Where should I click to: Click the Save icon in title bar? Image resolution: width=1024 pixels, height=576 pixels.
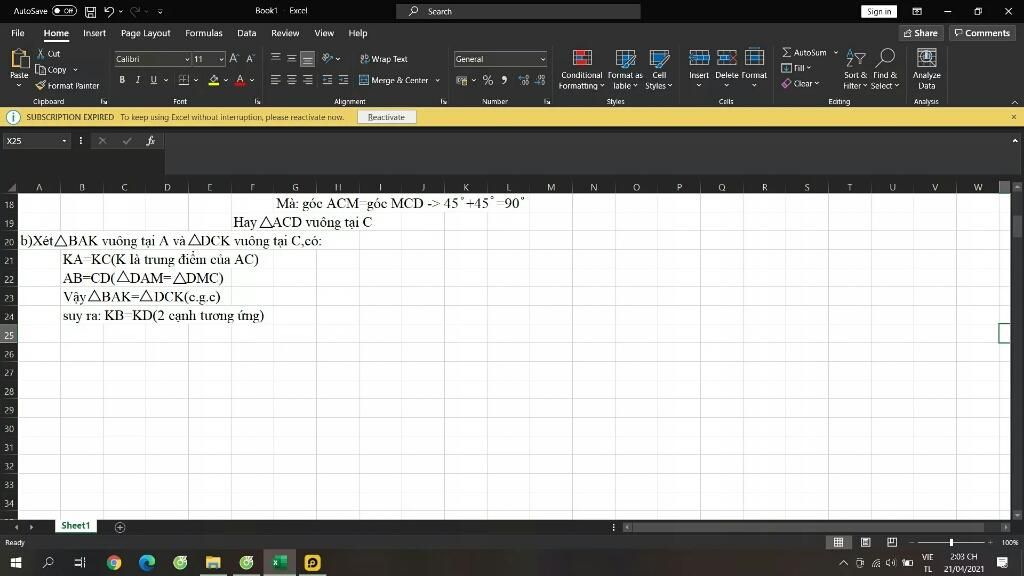(x=91, y=11)
